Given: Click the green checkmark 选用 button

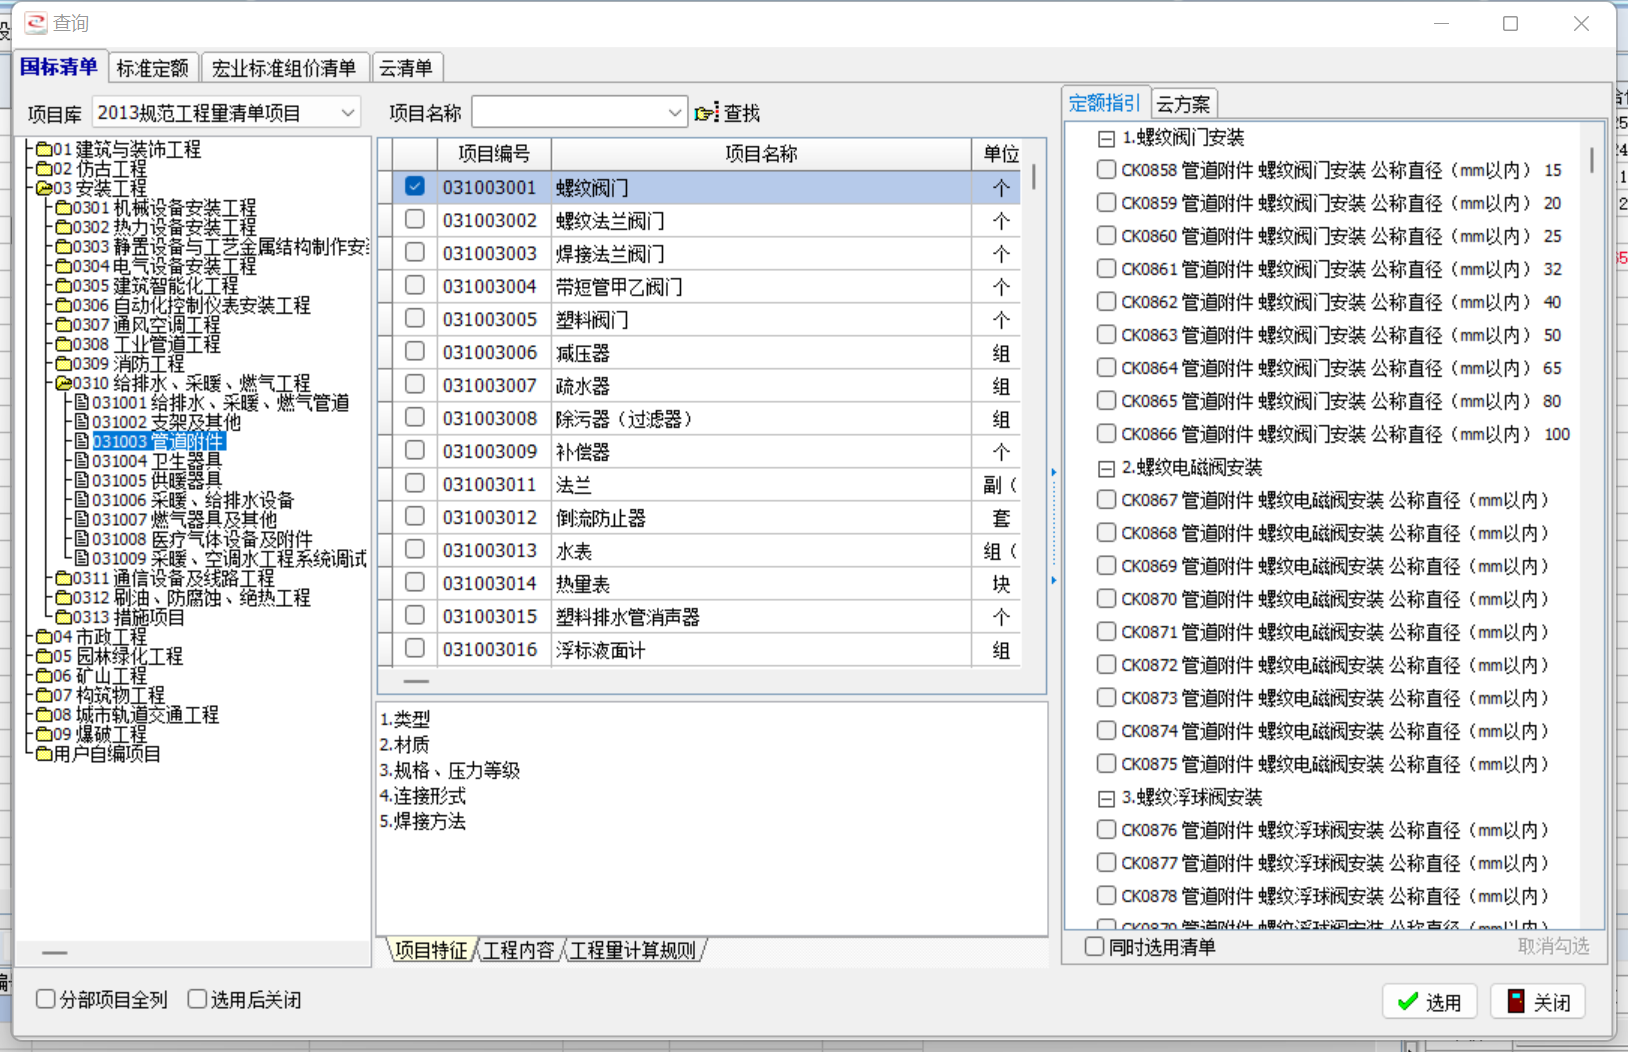Looking at the screenshot, I should (1430, 1002).
